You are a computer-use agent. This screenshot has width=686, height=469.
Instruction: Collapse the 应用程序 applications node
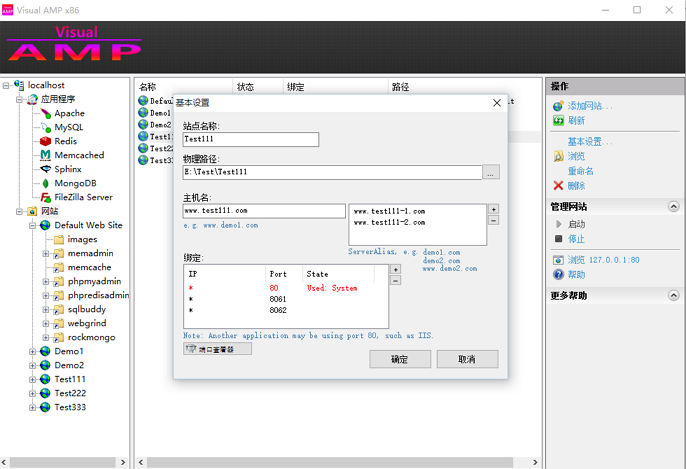coord(19,99)
